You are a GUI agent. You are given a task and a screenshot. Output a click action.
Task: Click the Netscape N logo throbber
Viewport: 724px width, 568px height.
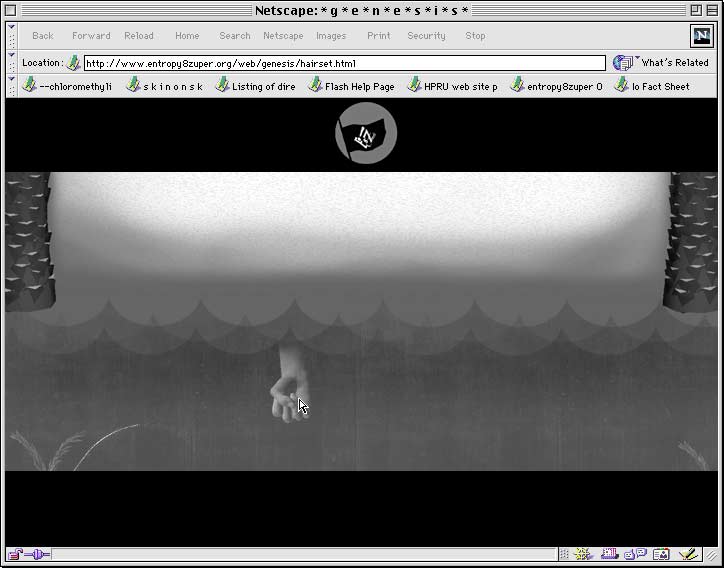(x=701, y=36)
